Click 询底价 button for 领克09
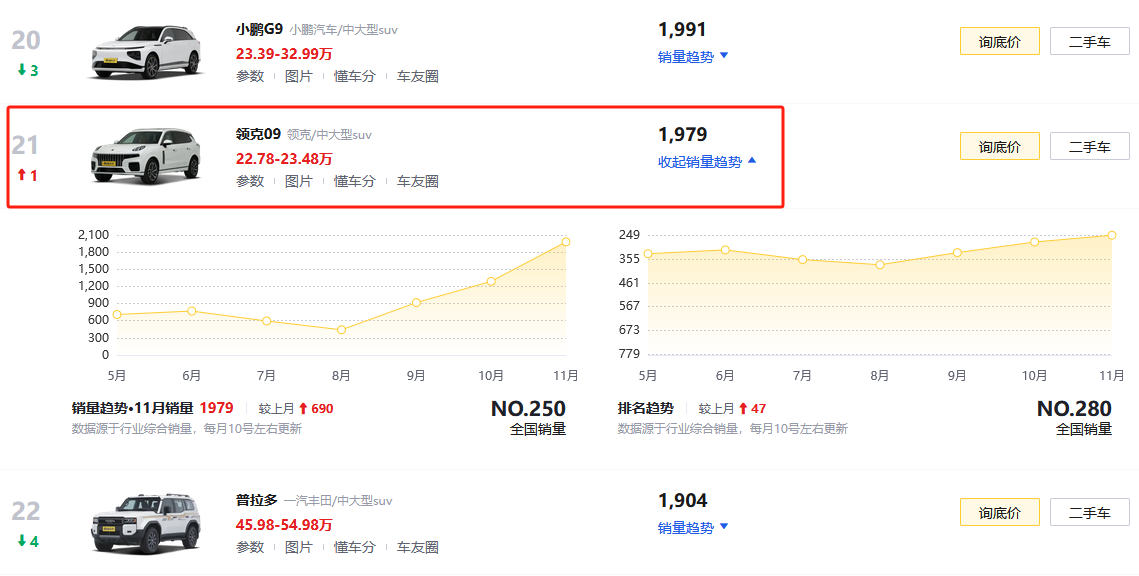Viewport: 1139px width, 576px height. tap(1000, 146)
